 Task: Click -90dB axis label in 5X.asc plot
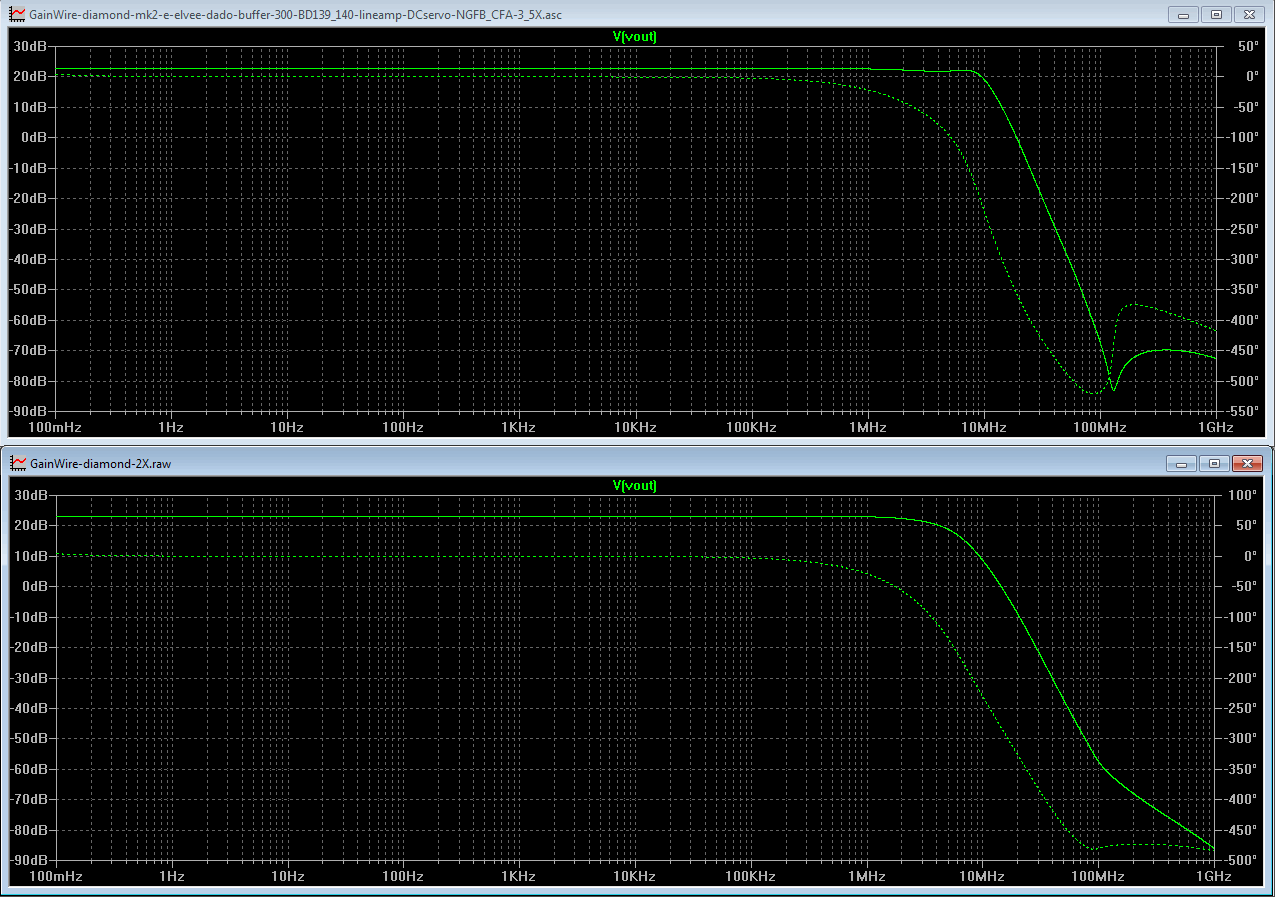[28, 411]
